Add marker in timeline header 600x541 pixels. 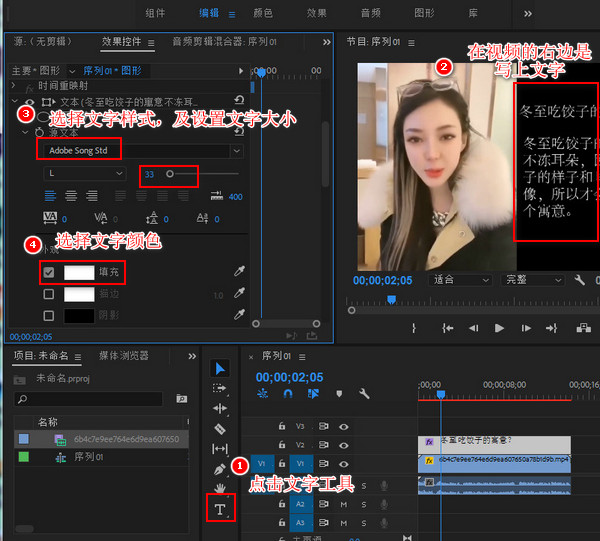(x=339, y=394)
